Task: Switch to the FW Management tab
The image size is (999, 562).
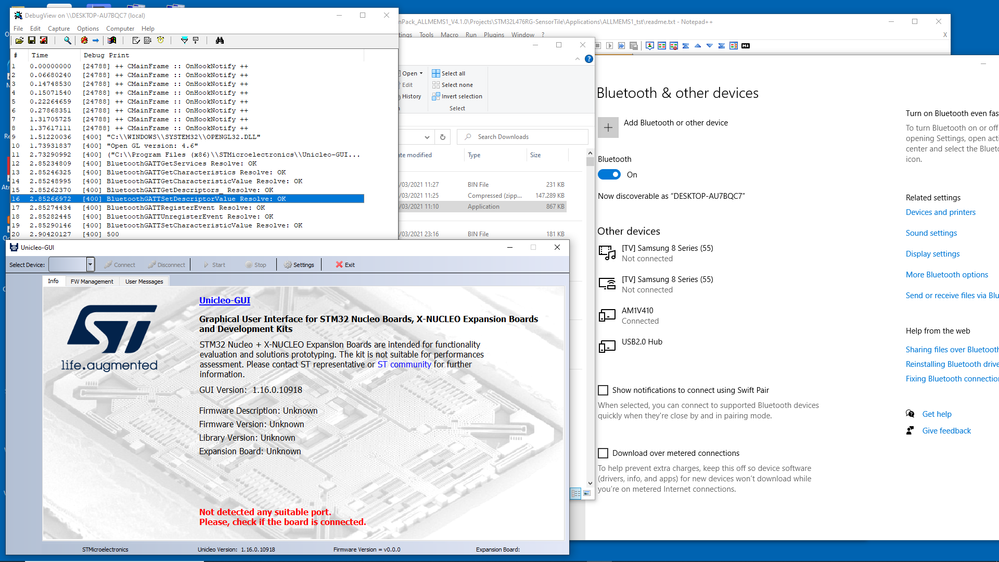Action: 92,281
